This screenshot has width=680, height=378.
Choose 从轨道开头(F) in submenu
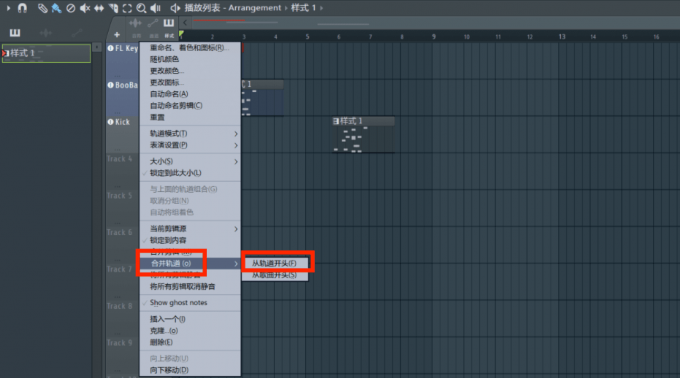tap(275, 263)
